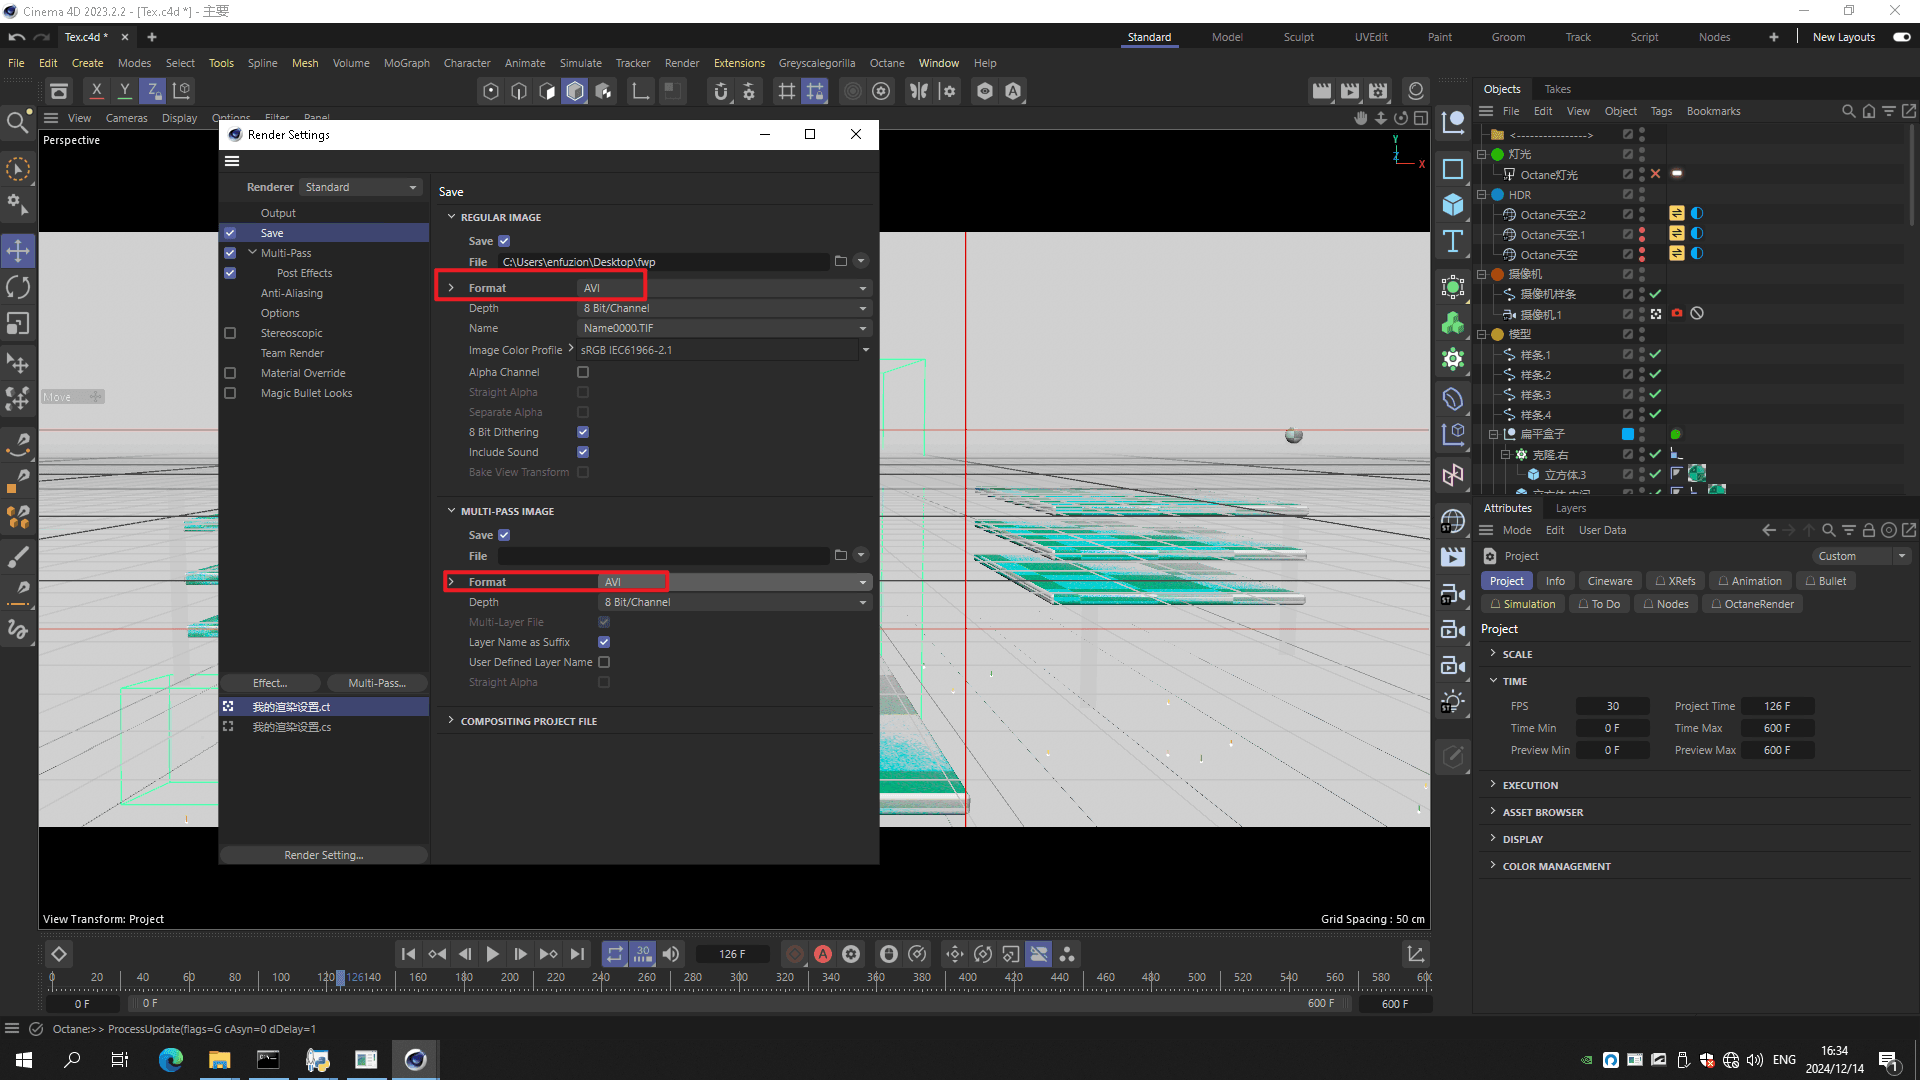Click the FPS input field showing 30
The image size is (1920, 1080).
[x=1612, y=706]
